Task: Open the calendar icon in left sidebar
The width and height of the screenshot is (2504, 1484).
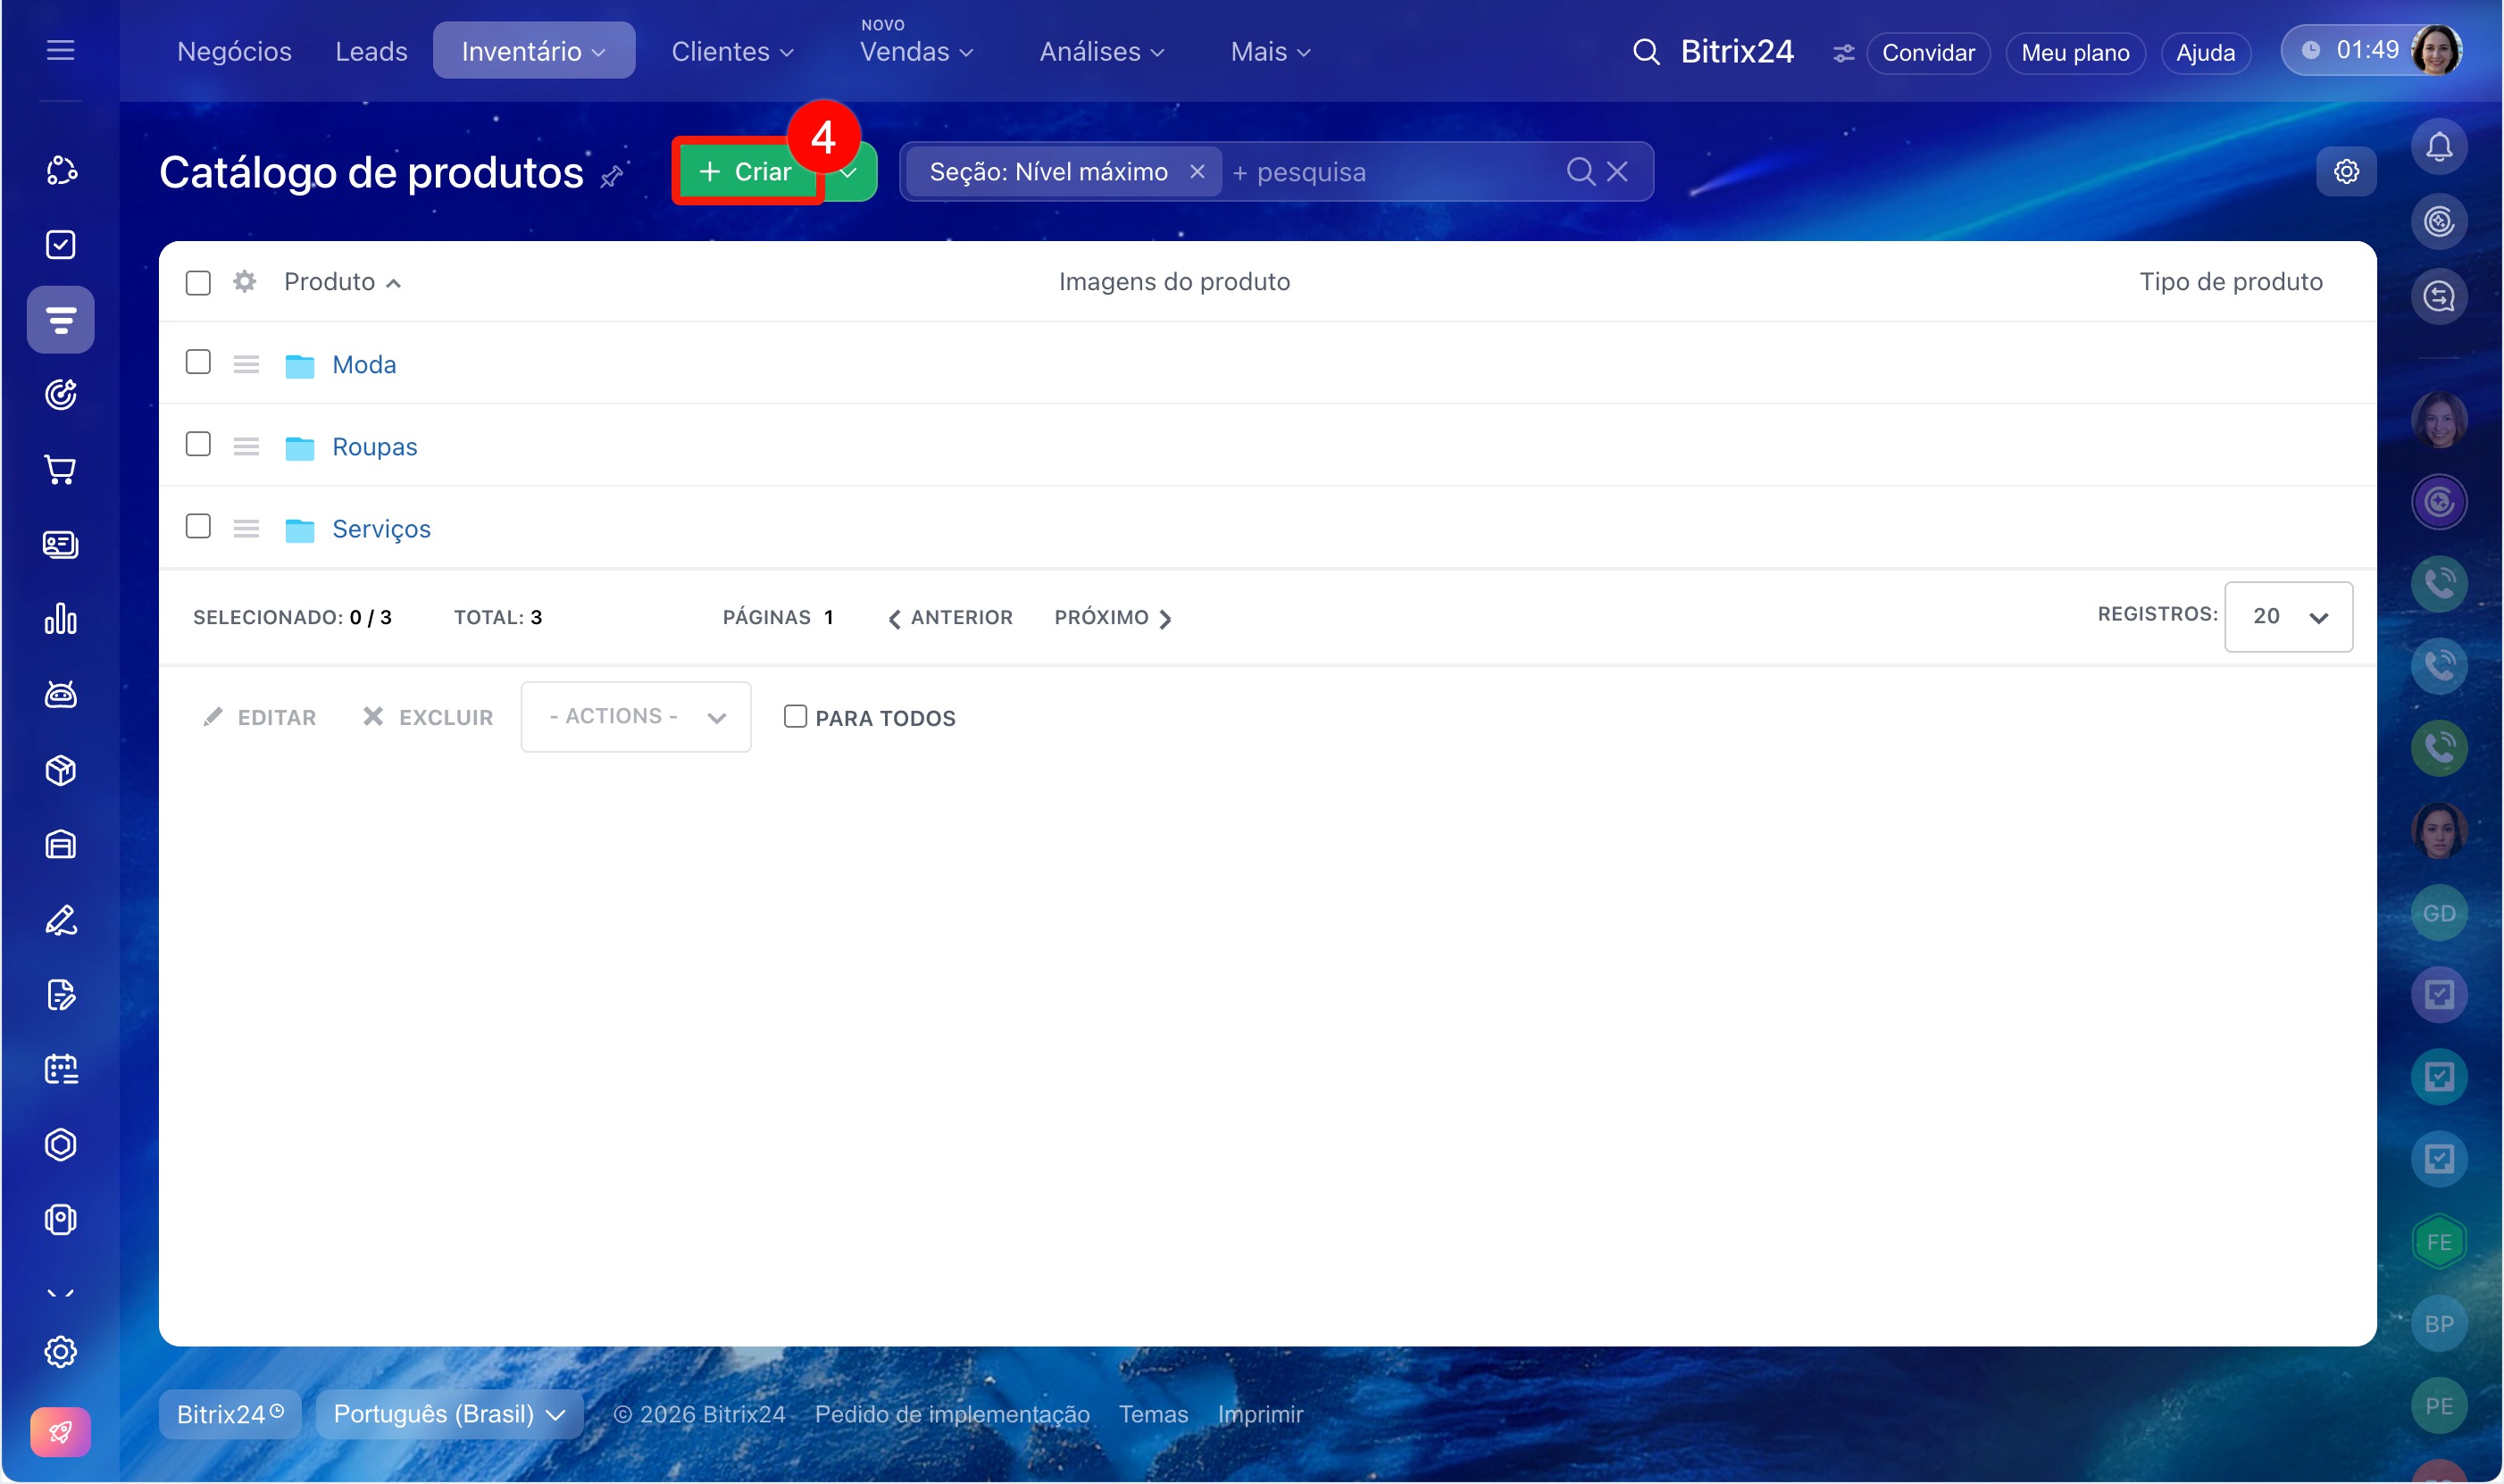Action: (60, 1069)
